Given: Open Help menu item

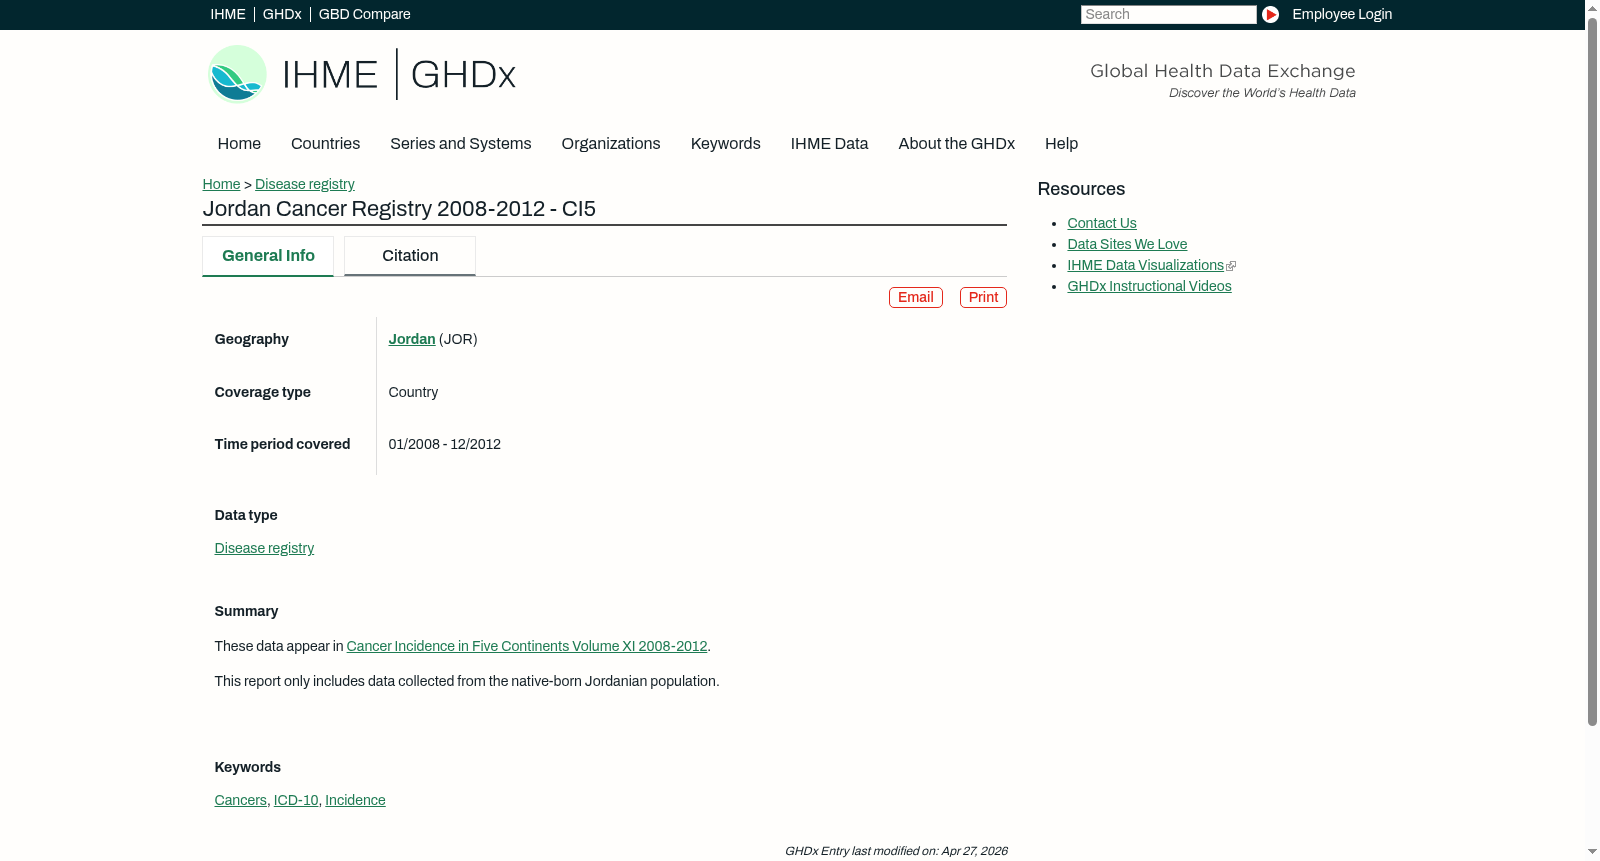Looking at the screenshot, I should tap(1061, 144).
